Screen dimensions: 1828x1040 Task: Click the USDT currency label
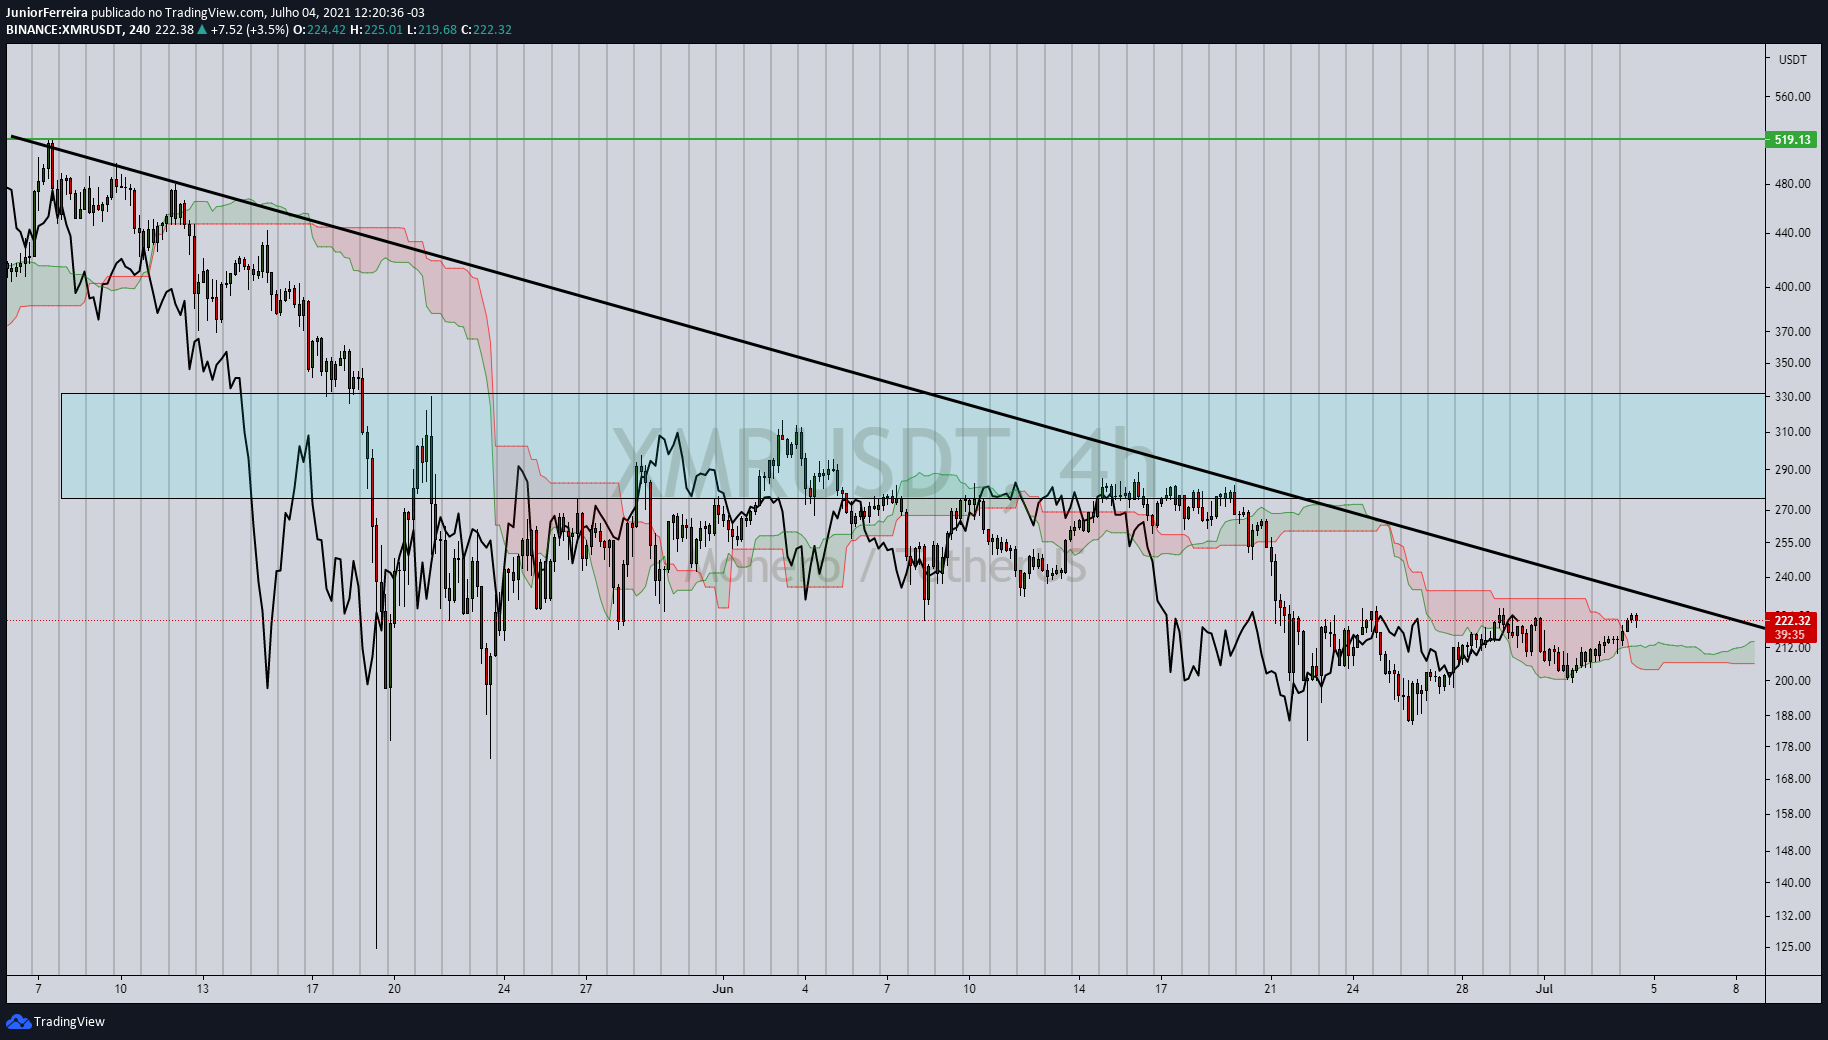[1792, 60]
